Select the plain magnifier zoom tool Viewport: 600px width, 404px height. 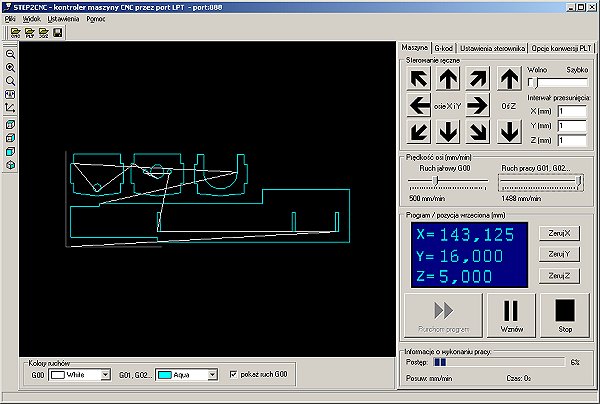click(10, 81)
